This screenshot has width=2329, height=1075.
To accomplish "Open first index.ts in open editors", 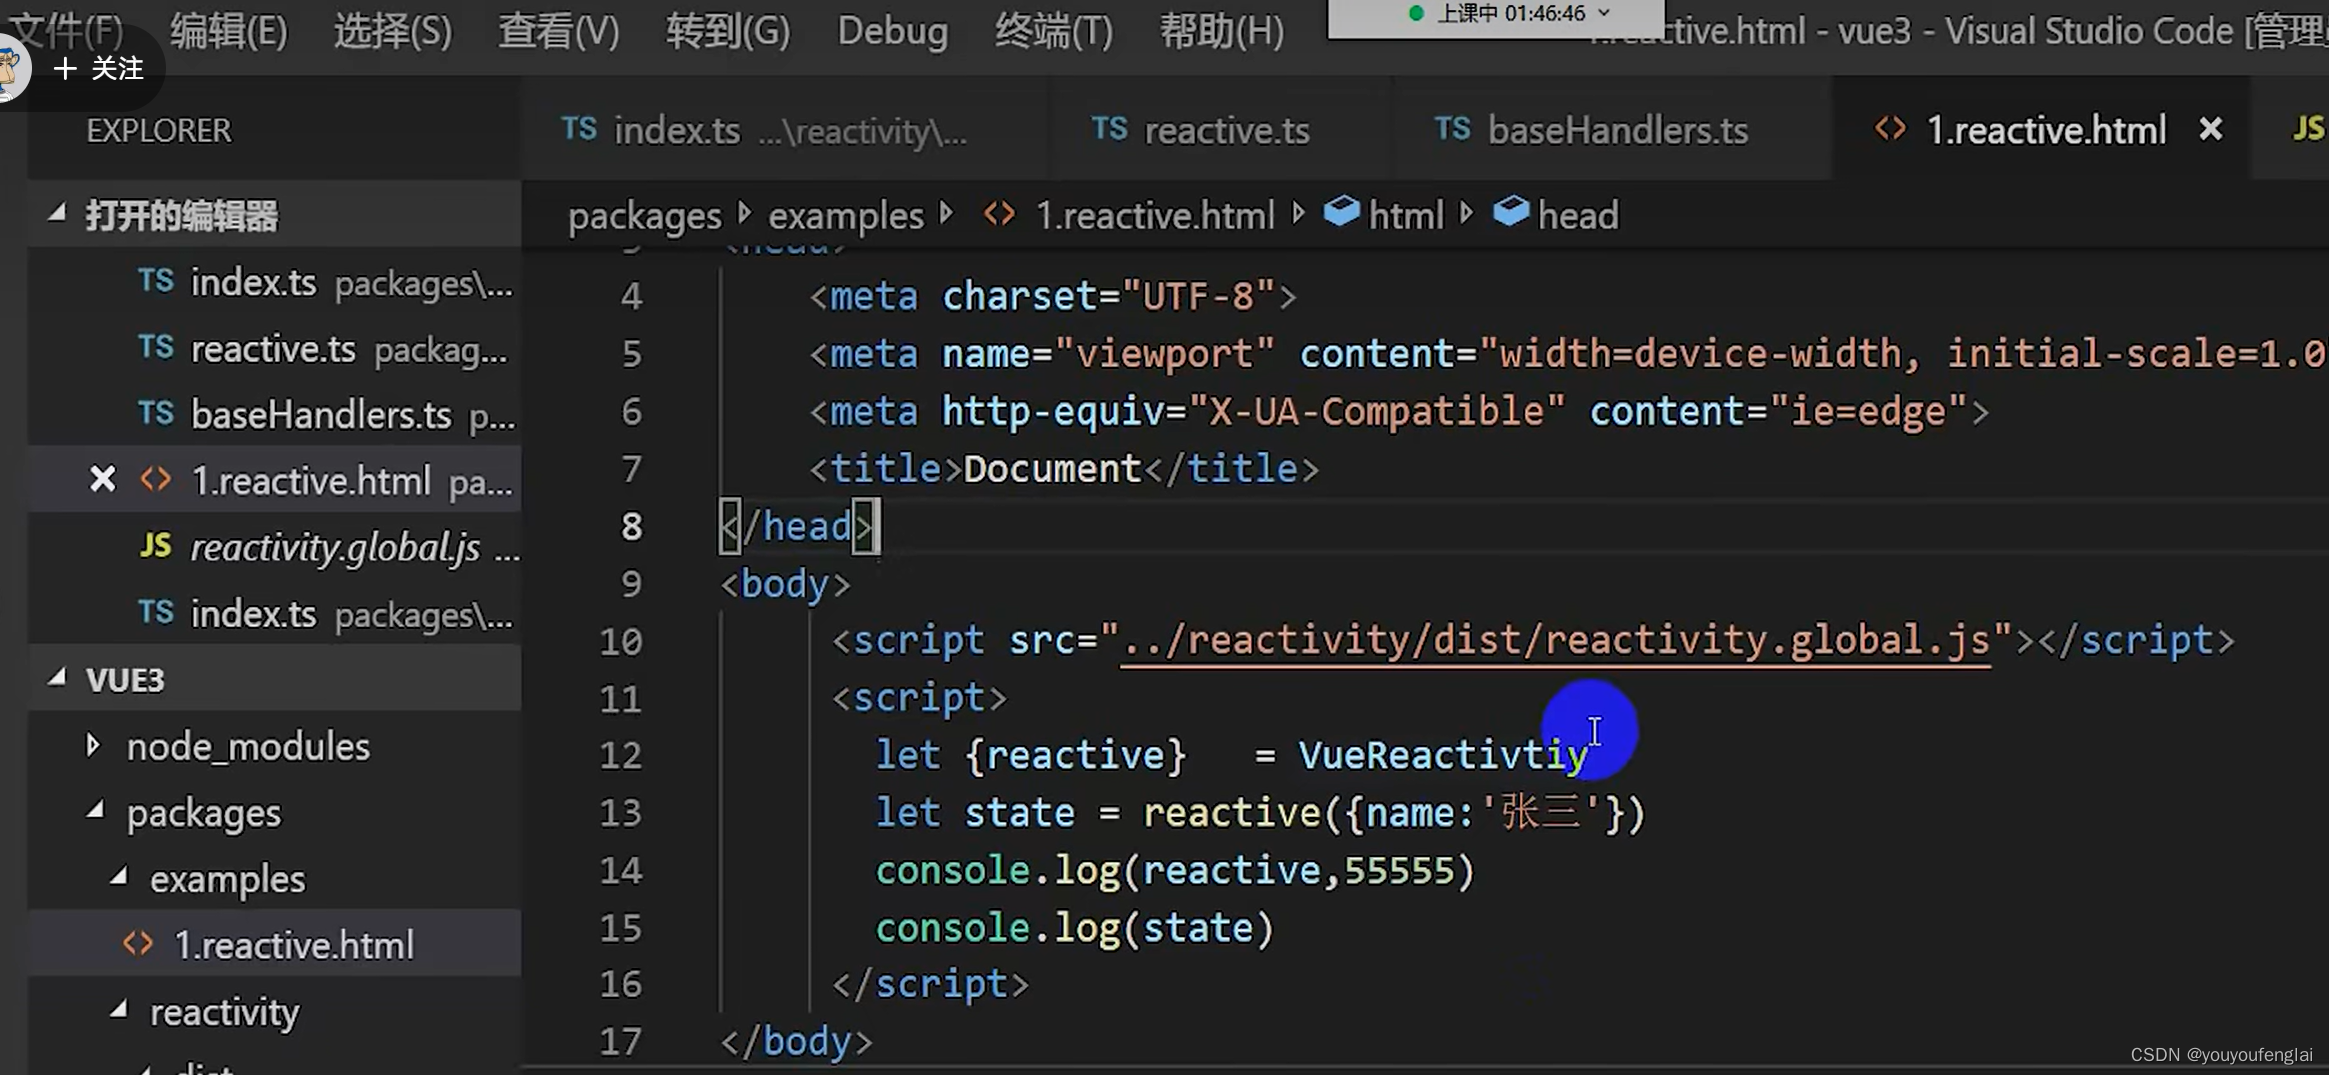I will [x=274, y=282].
